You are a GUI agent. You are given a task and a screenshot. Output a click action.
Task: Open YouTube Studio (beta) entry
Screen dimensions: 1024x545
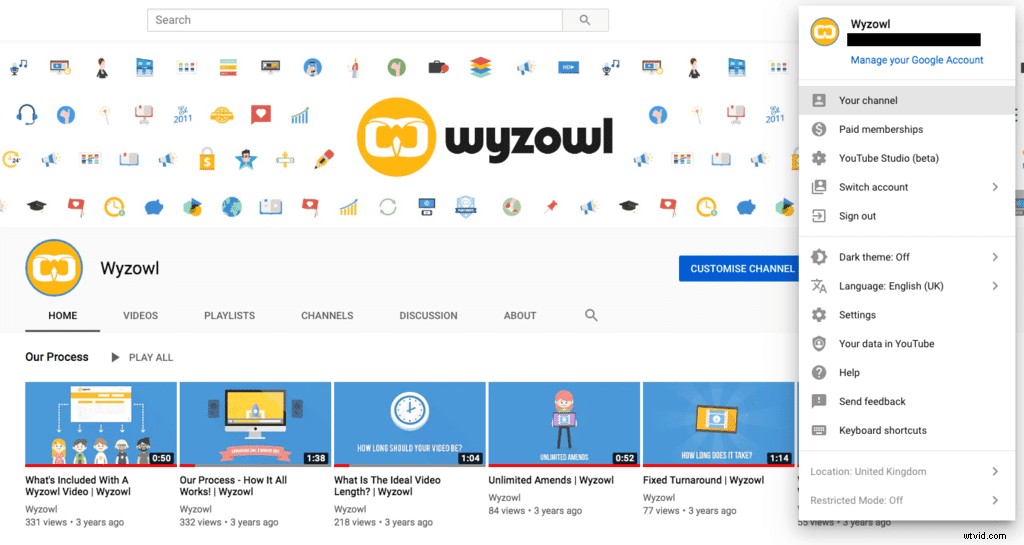click(x=906, y=158)
